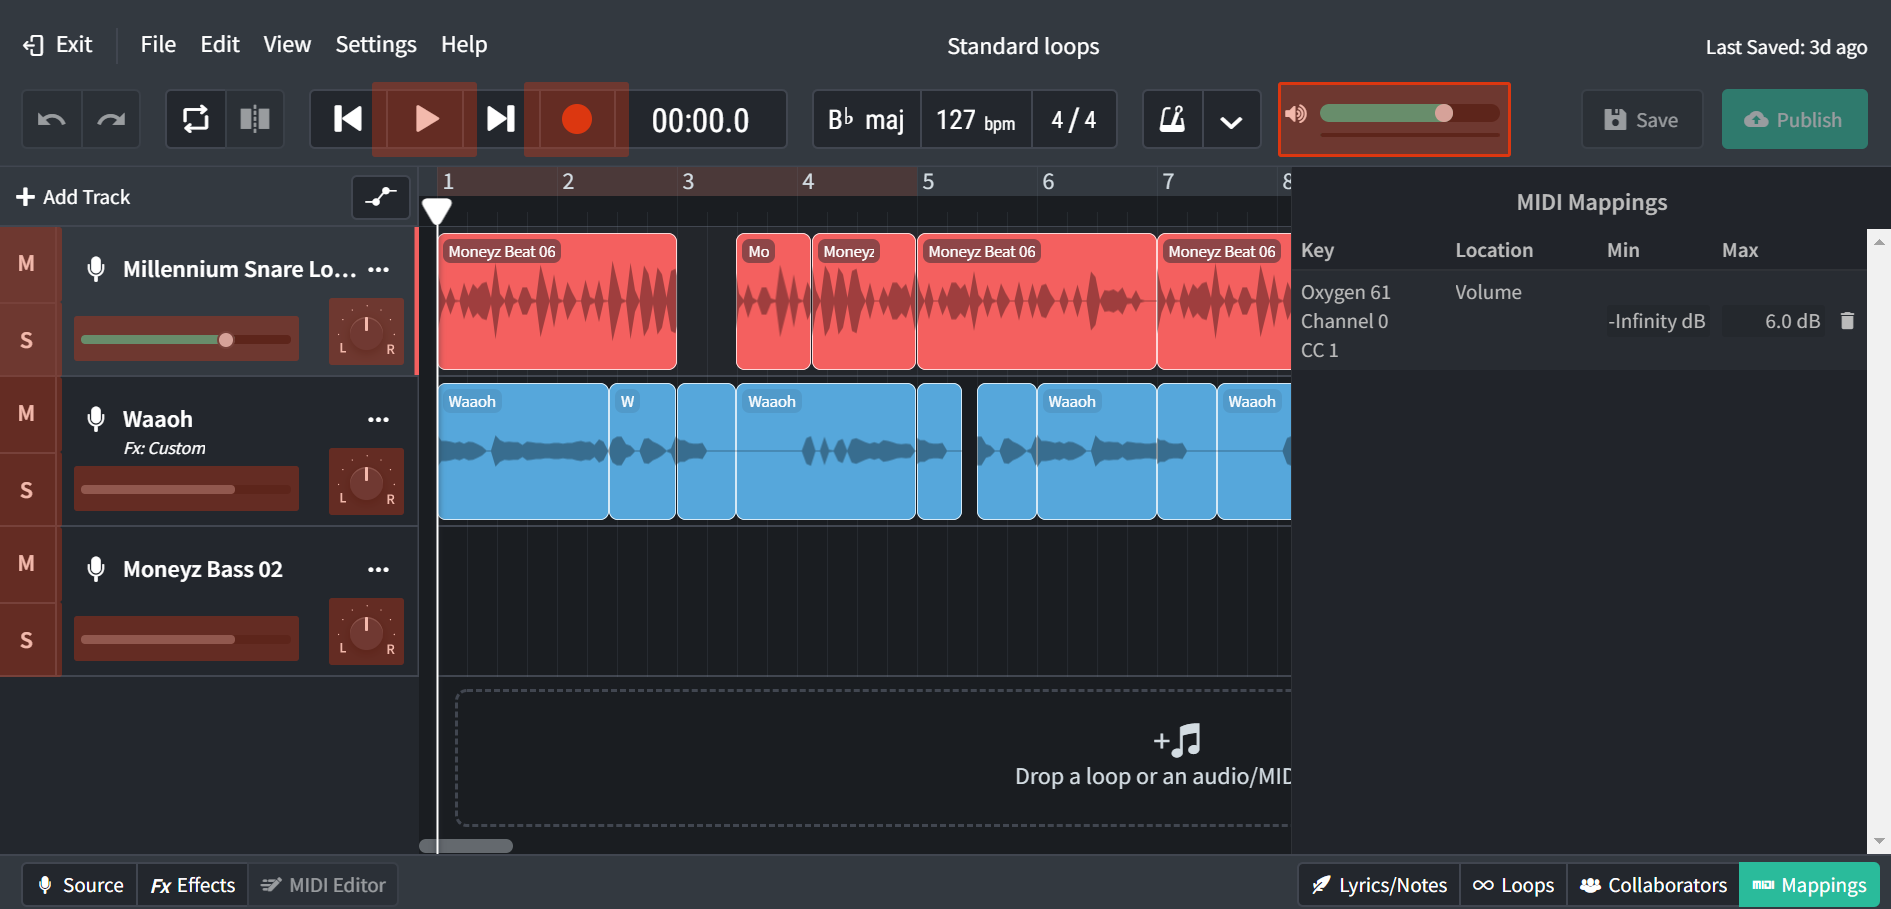Save the project
This screenshot has height=909, width=1891.
coord(1642,120)
